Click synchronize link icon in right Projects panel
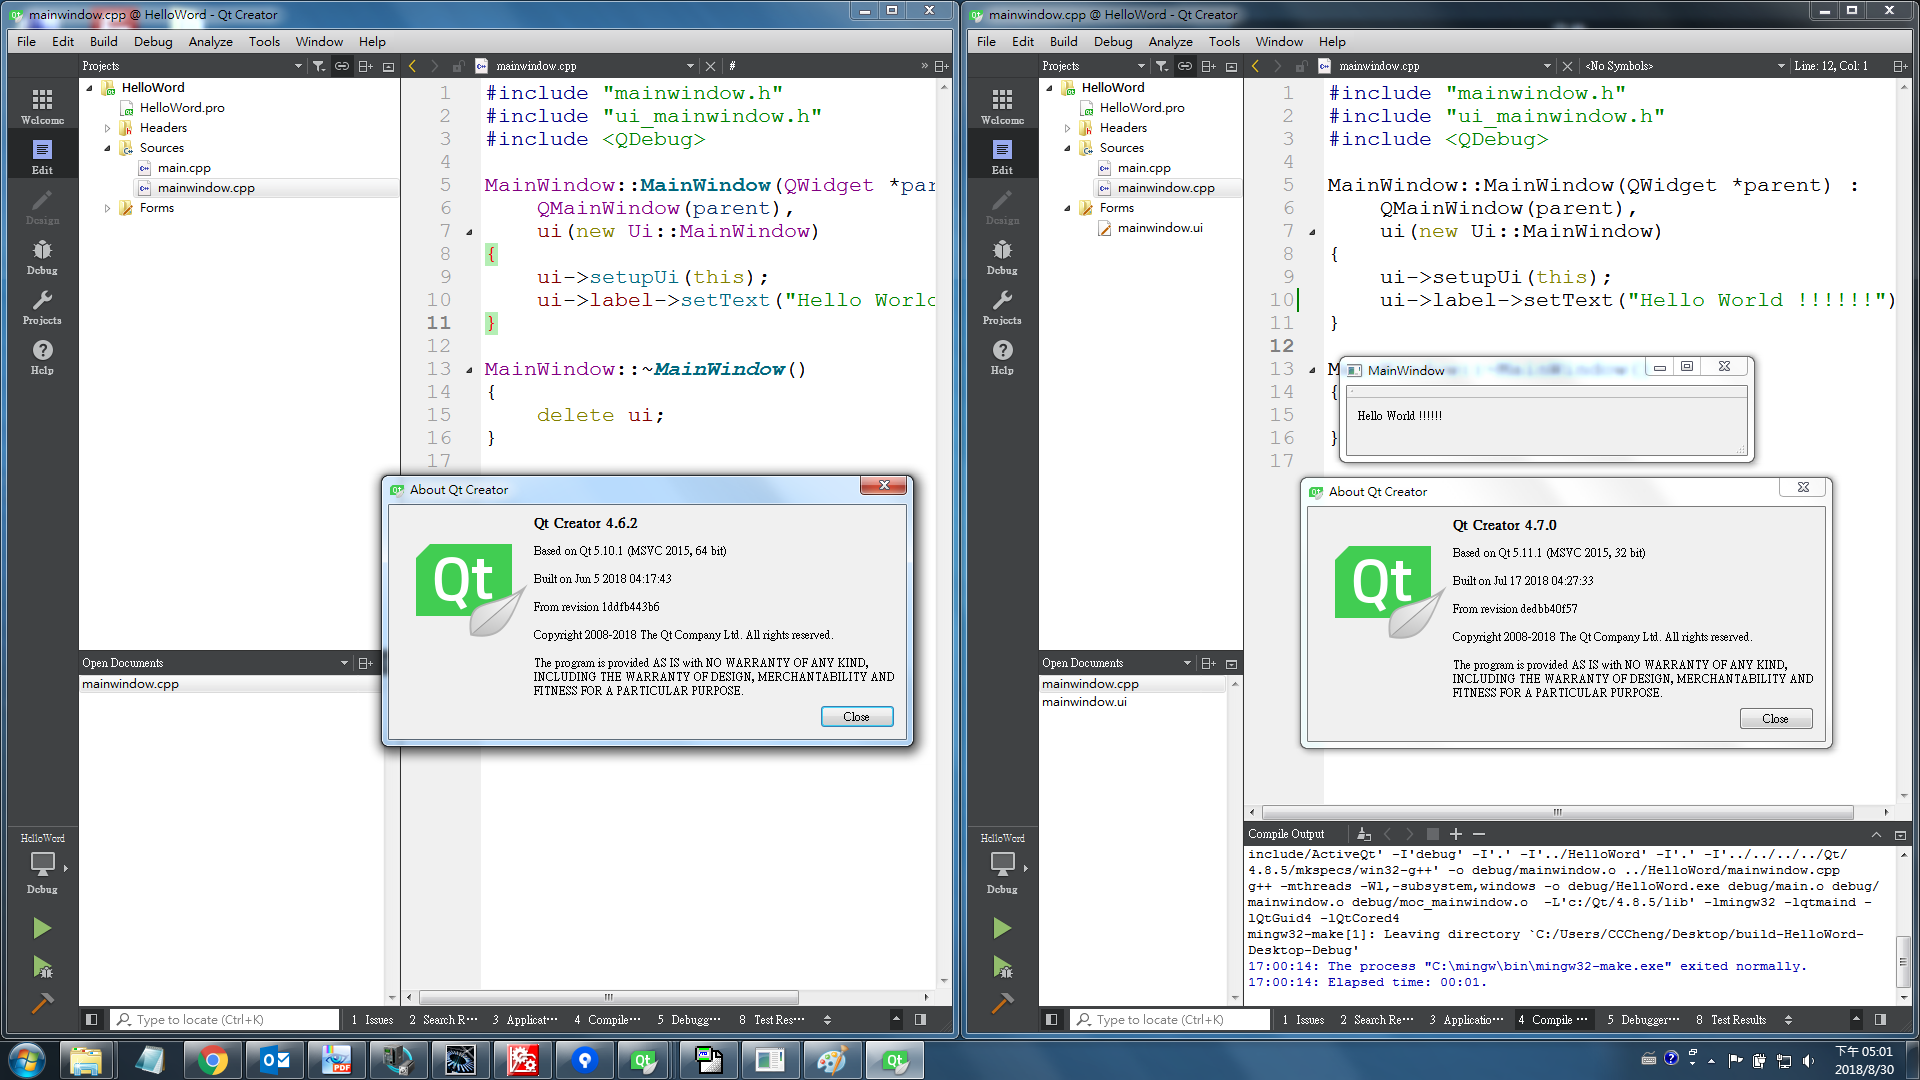The width and height of the screenshot is (1920, 1080). (x=1185, y=66)
